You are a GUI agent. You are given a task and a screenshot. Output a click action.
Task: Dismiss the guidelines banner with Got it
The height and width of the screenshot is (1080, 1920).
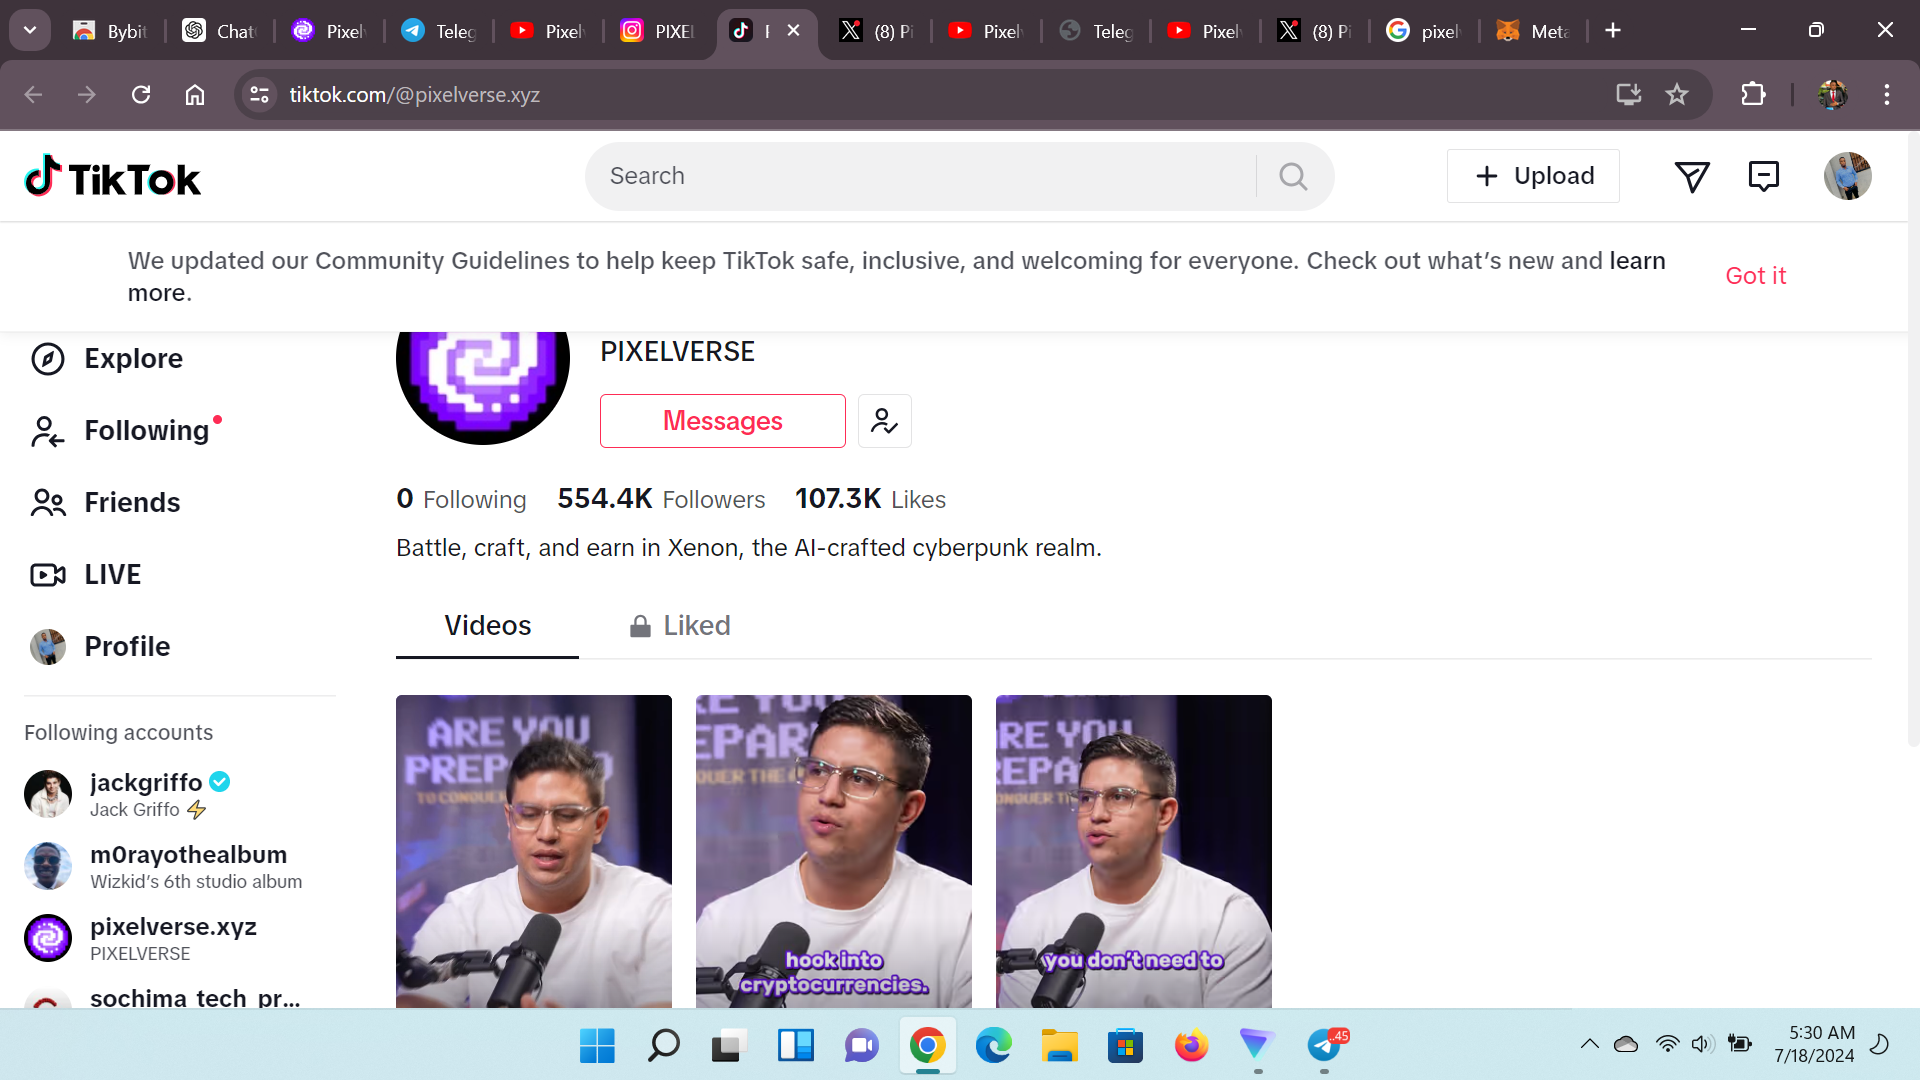coord(1755,276)
